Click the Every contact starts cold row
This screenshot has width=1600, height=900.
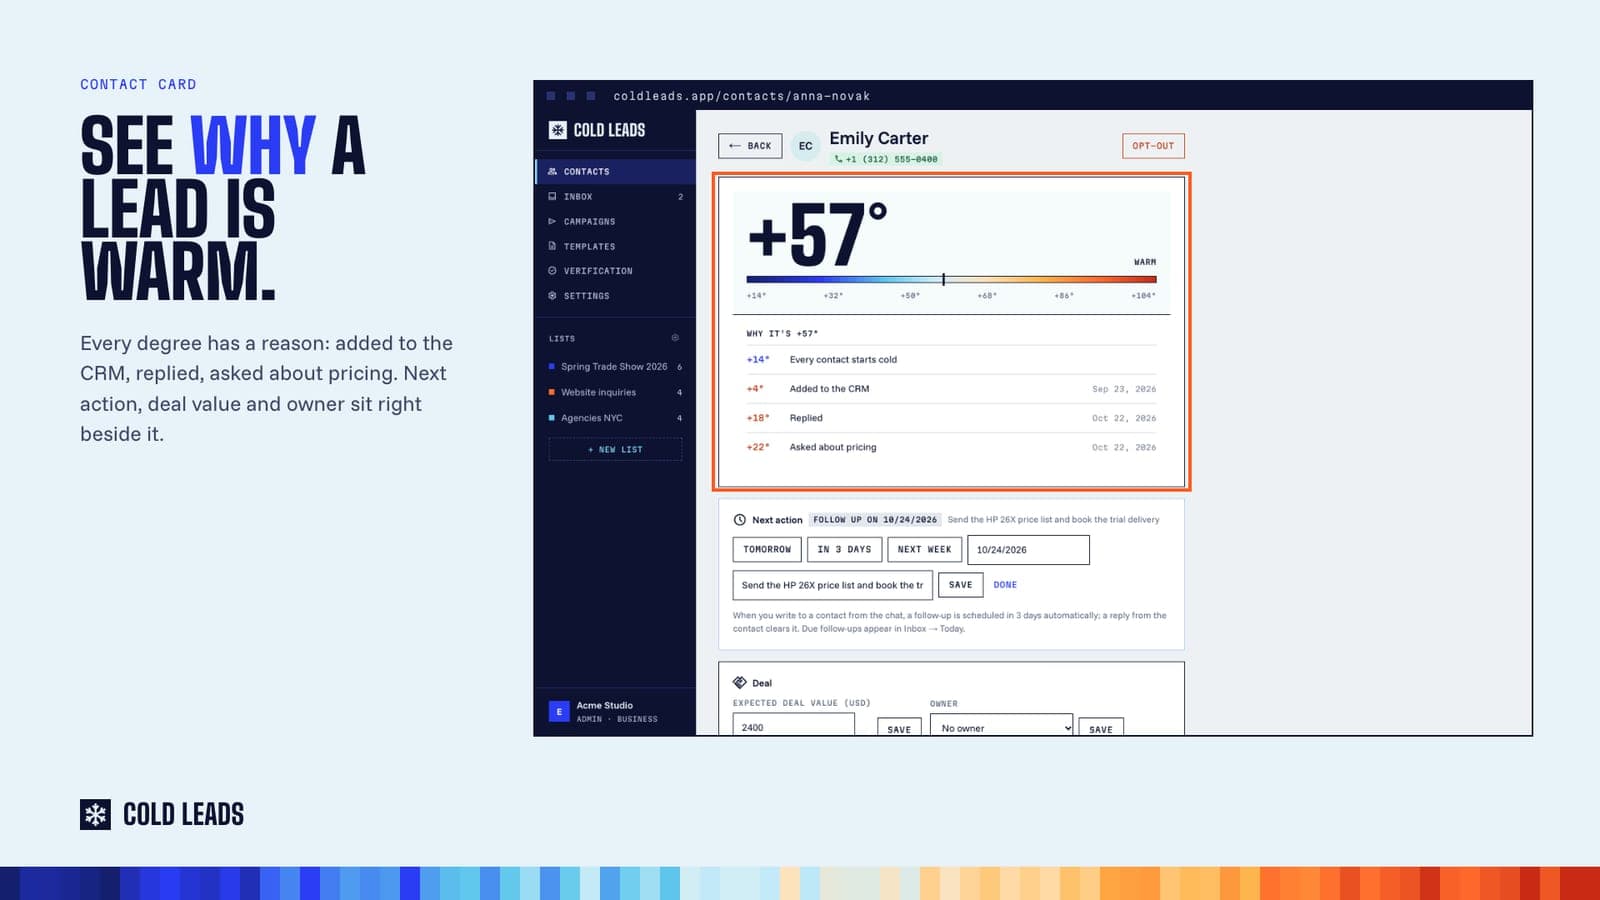coord(951,359)
